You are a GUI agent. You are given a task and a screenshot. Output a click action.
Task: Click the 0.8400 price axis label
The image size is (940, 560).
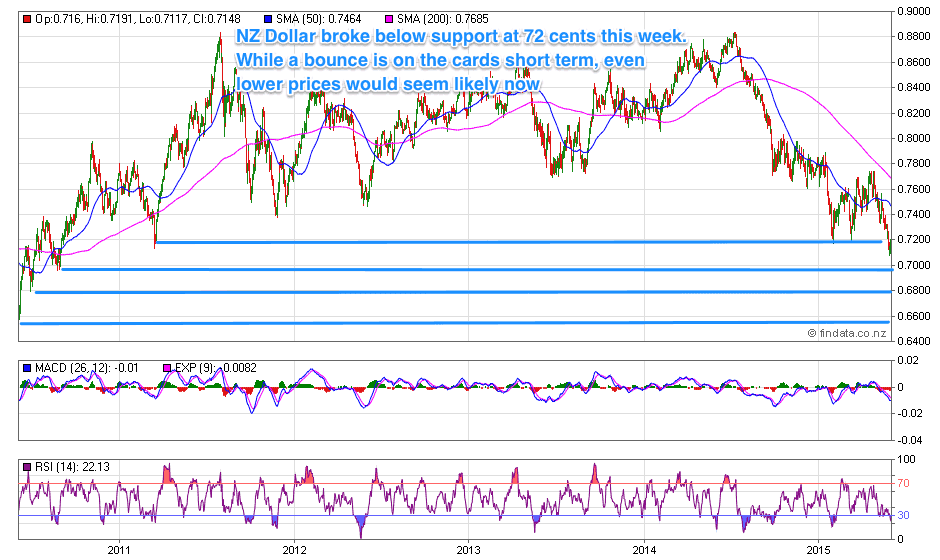point(914,88)
